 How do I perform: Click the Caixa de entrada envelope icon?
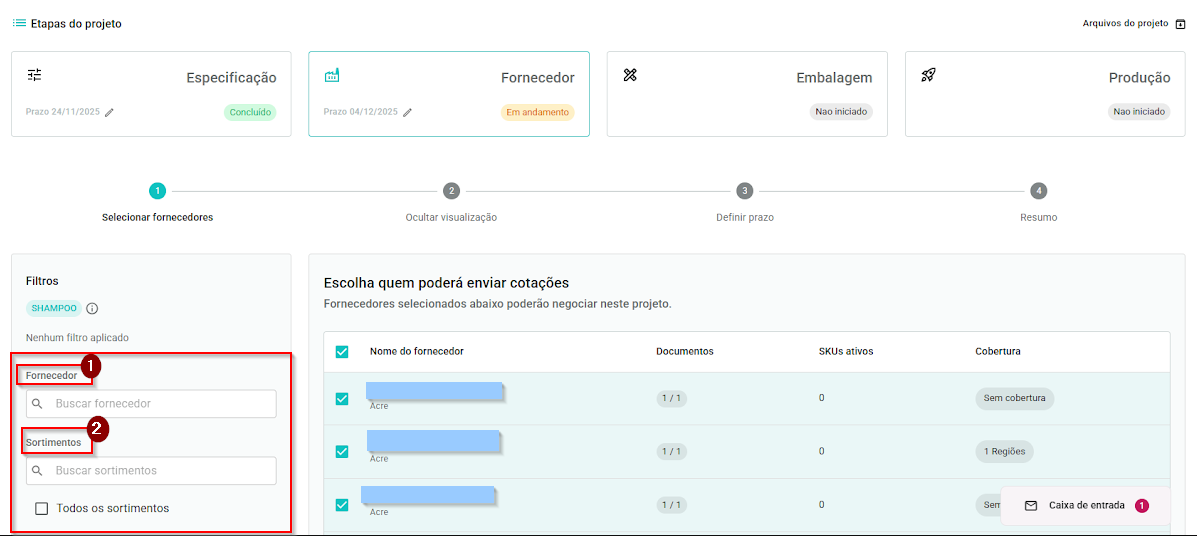(x=1031, y=506)
